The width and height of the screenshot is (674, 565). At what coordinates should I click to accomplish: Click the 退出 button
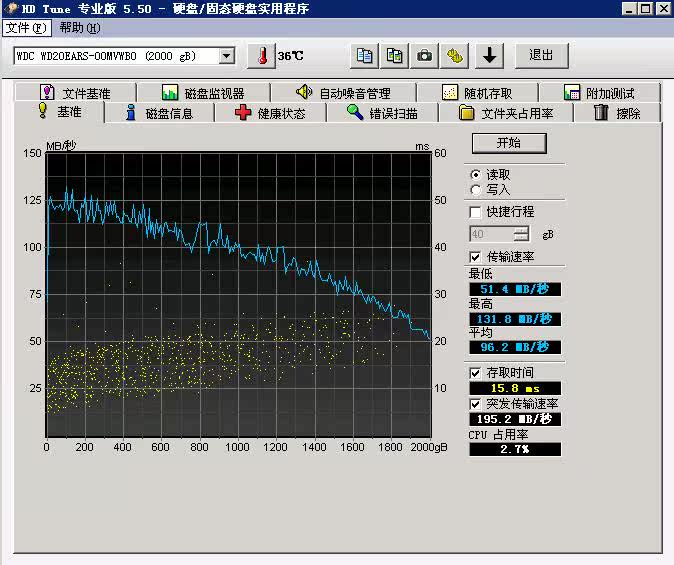pyautogui.click(x=541, y=55)
